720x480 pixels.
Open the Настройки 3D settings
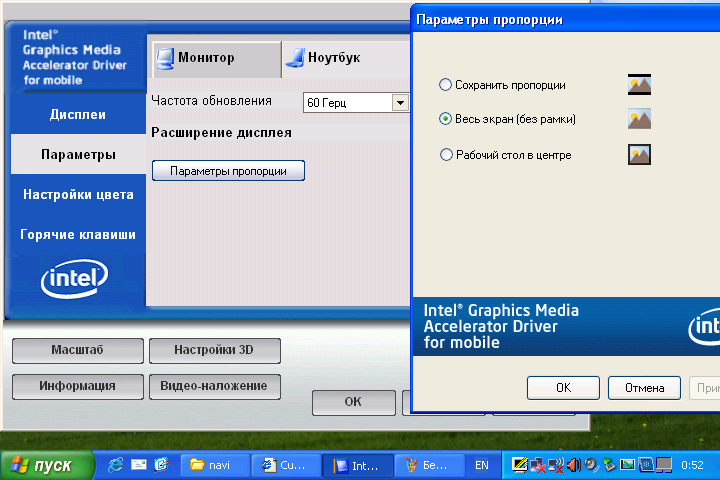214,351
